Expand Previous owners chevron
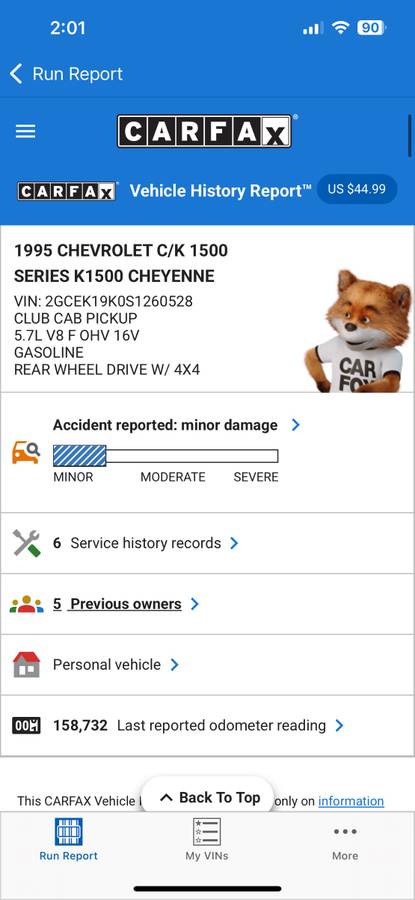 point(195,604)
